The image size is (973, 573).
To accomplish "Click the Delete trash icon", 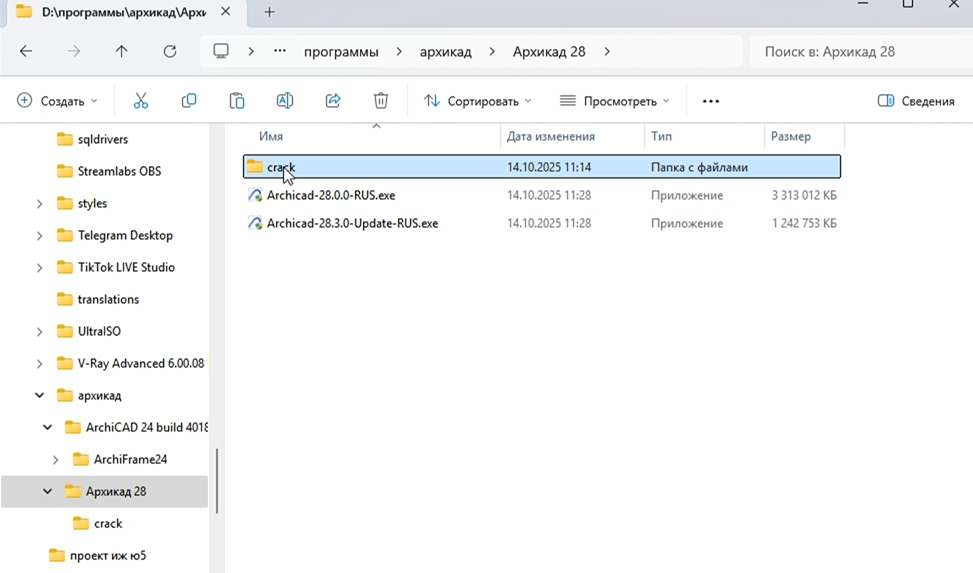I will point(381,101).
